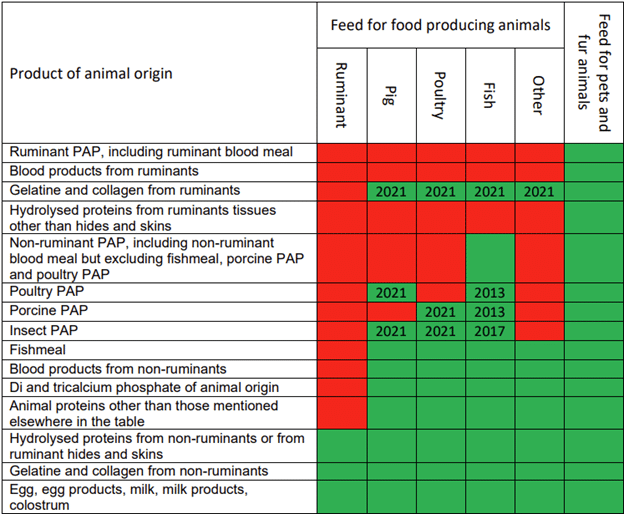Click the 2017 cell in Insect PAP row
Viewport: 624px width, 514px height.
pos(490,331)
